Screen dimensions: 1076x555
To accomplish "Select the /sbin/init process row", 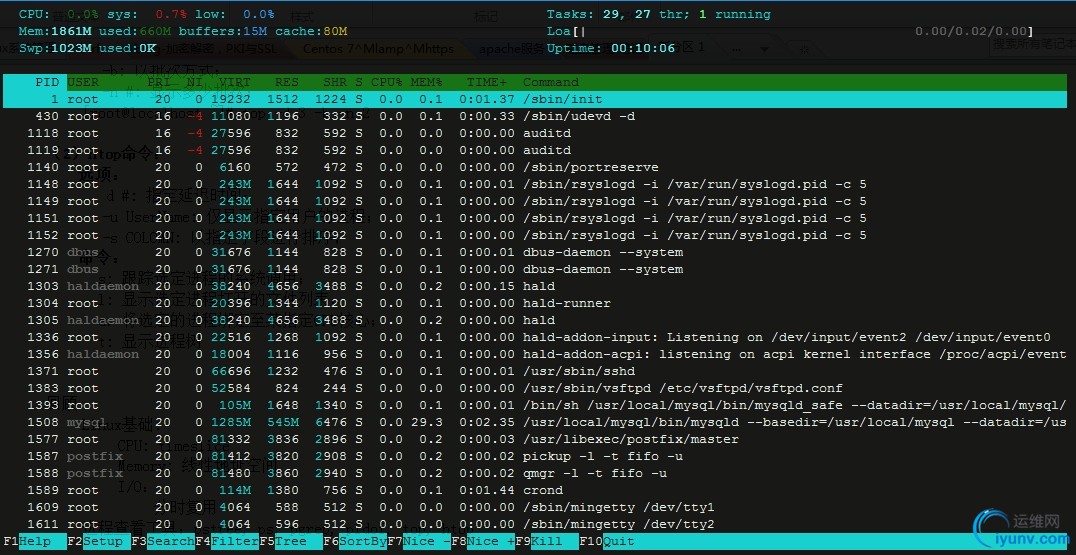I will 535,99.
